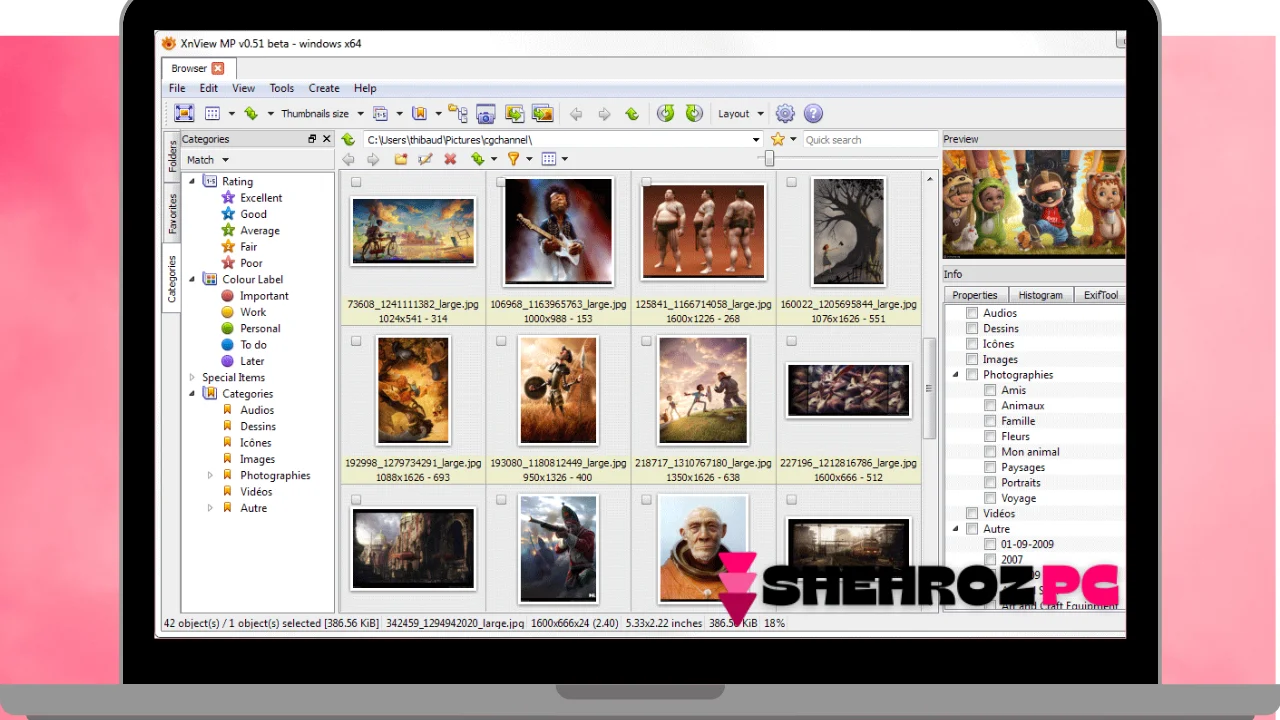Click the sort icon in main toolbar

coord(251,114)
